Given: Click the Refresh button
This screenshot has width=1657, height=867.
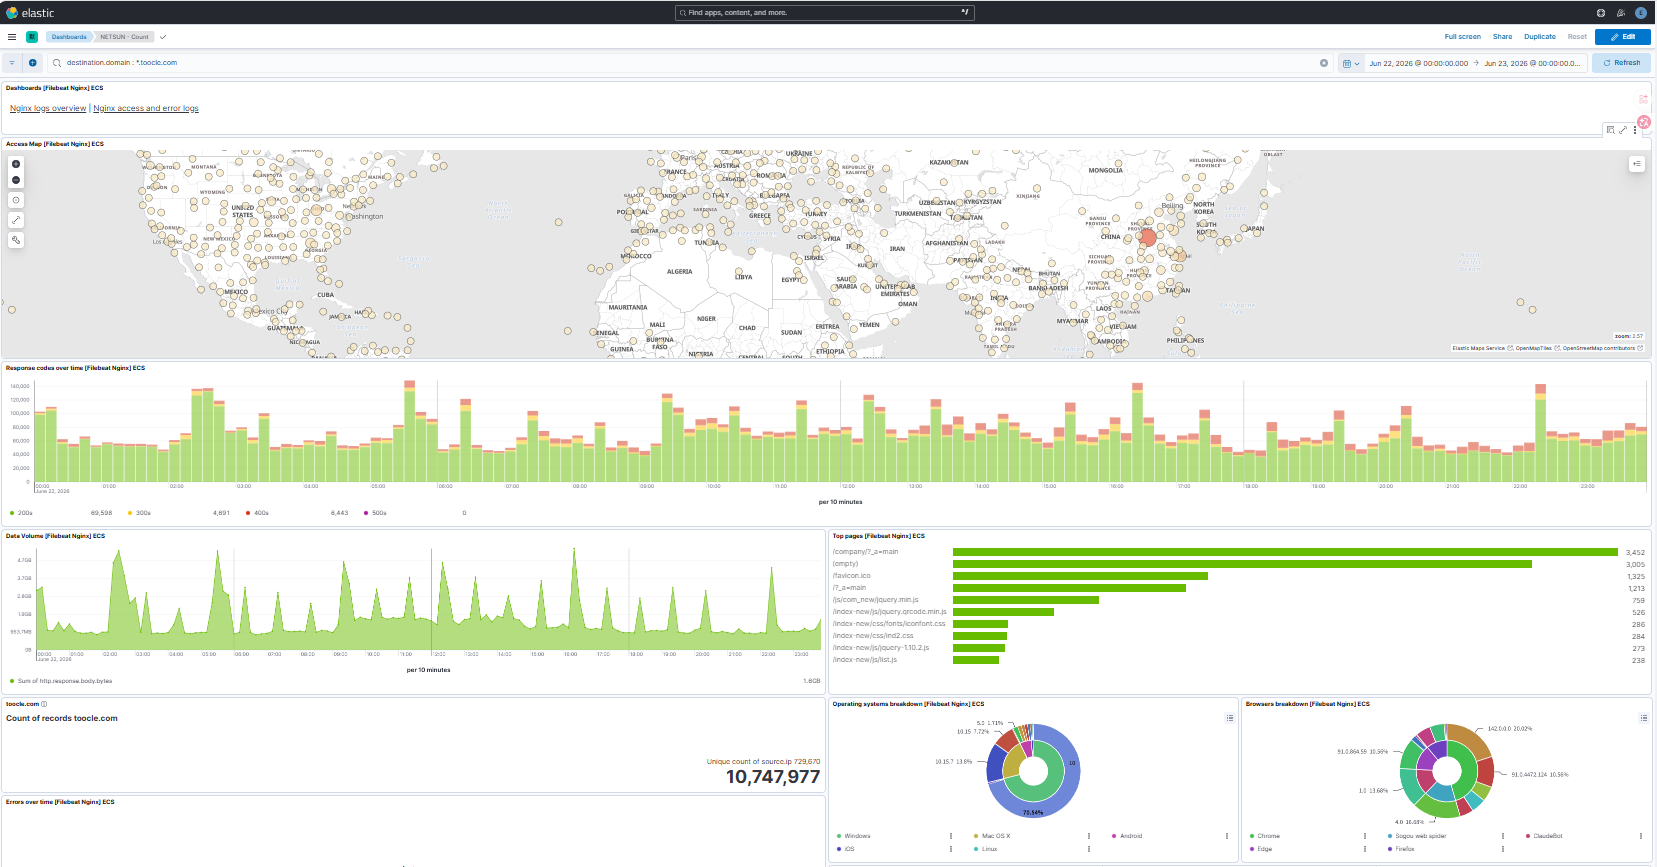Looking at the screenshot, I should (1622, 63).
